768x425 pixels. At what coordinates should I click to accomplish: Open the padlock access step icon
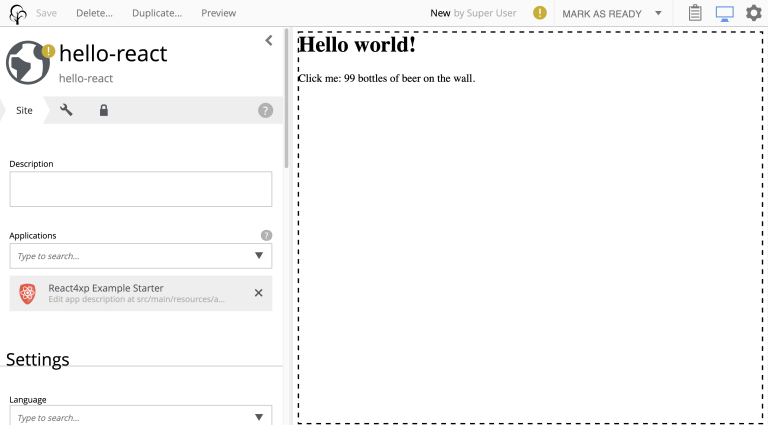coord(103,110)
